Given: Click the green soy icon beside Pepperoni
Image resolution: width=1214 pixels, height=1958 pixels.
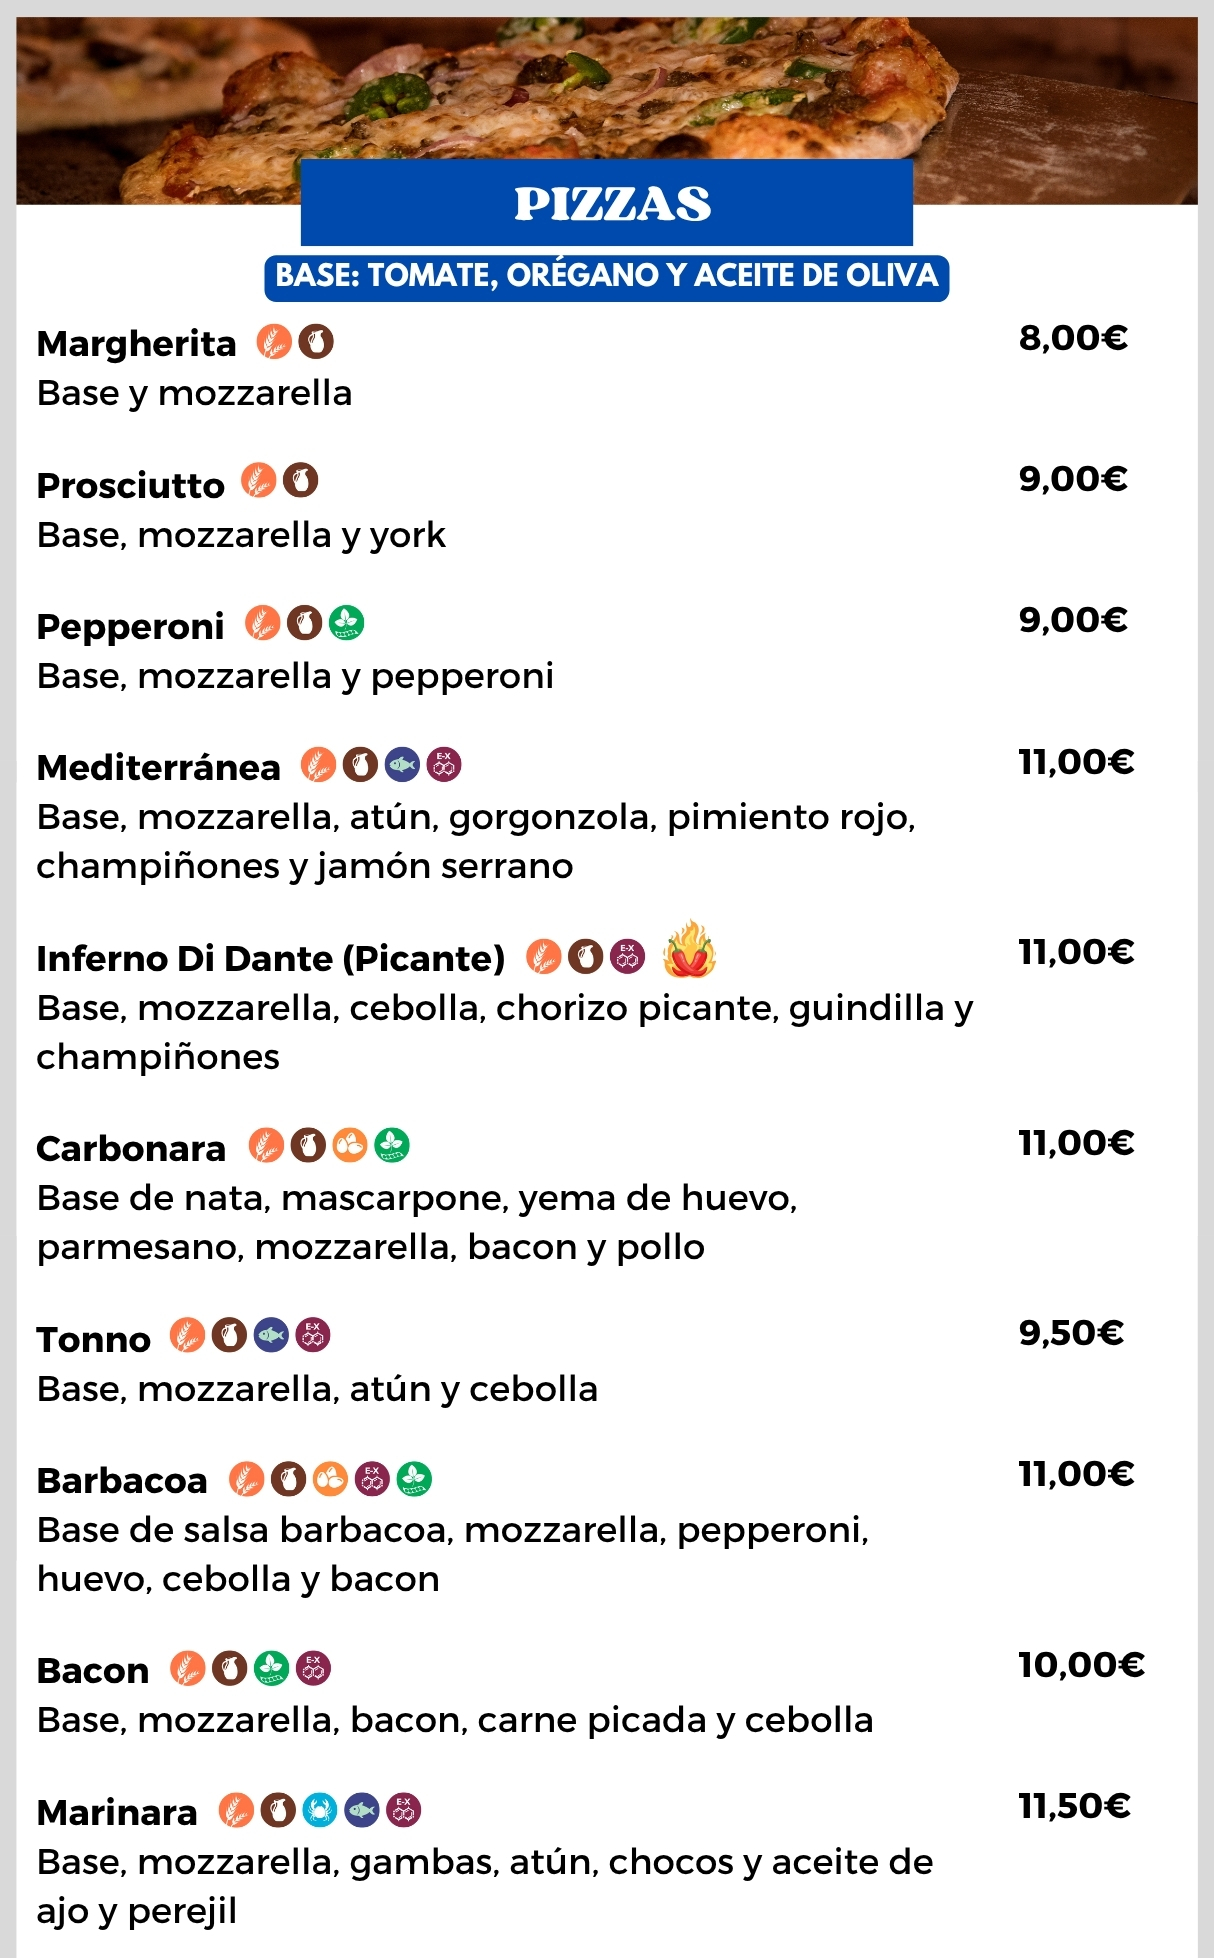Looking at the screenshot, I should coord(347,623).
